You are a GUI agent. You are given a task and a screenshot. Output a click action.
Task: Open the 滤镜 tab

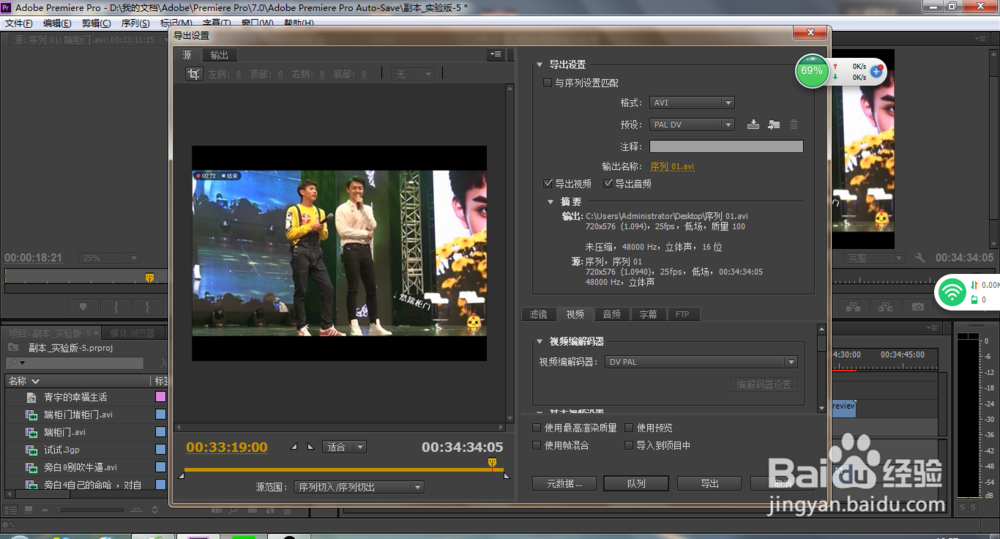[x=538, y=314]
